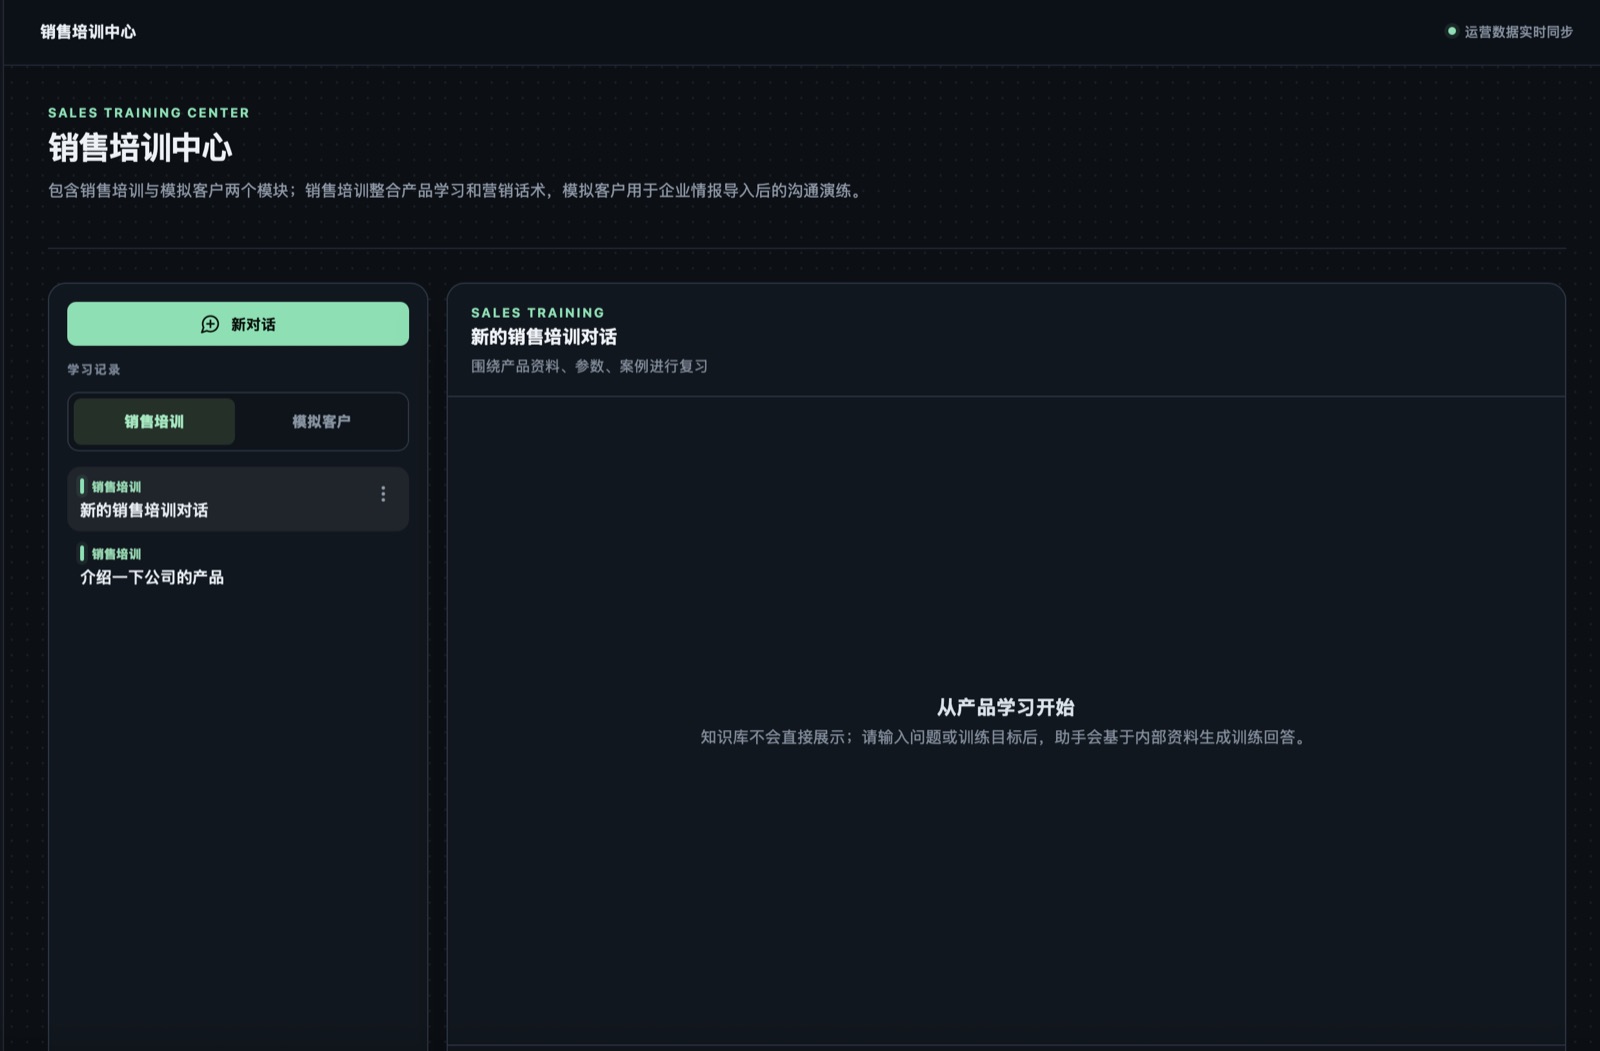The width and height of the screenshot is (1600, 1051).
Task: Switch to the 销售培训 tab
Action: click(x=154, y=421)
